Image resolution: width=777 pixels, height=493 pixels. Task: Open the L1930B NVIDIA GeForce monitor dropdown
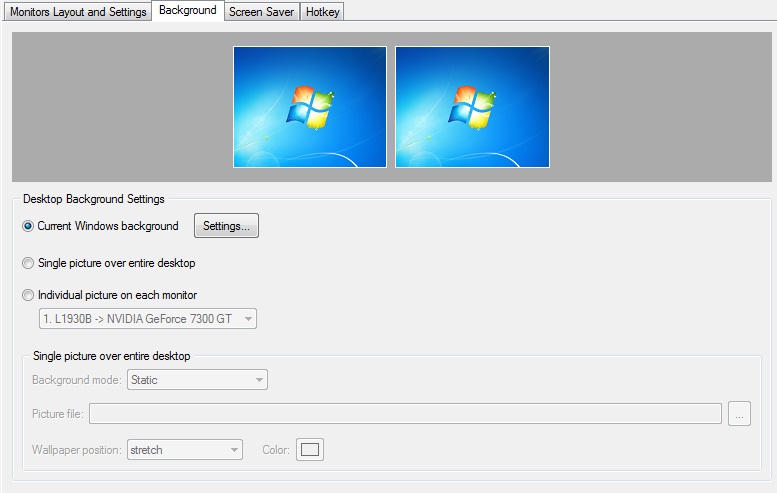coord(148,319)
